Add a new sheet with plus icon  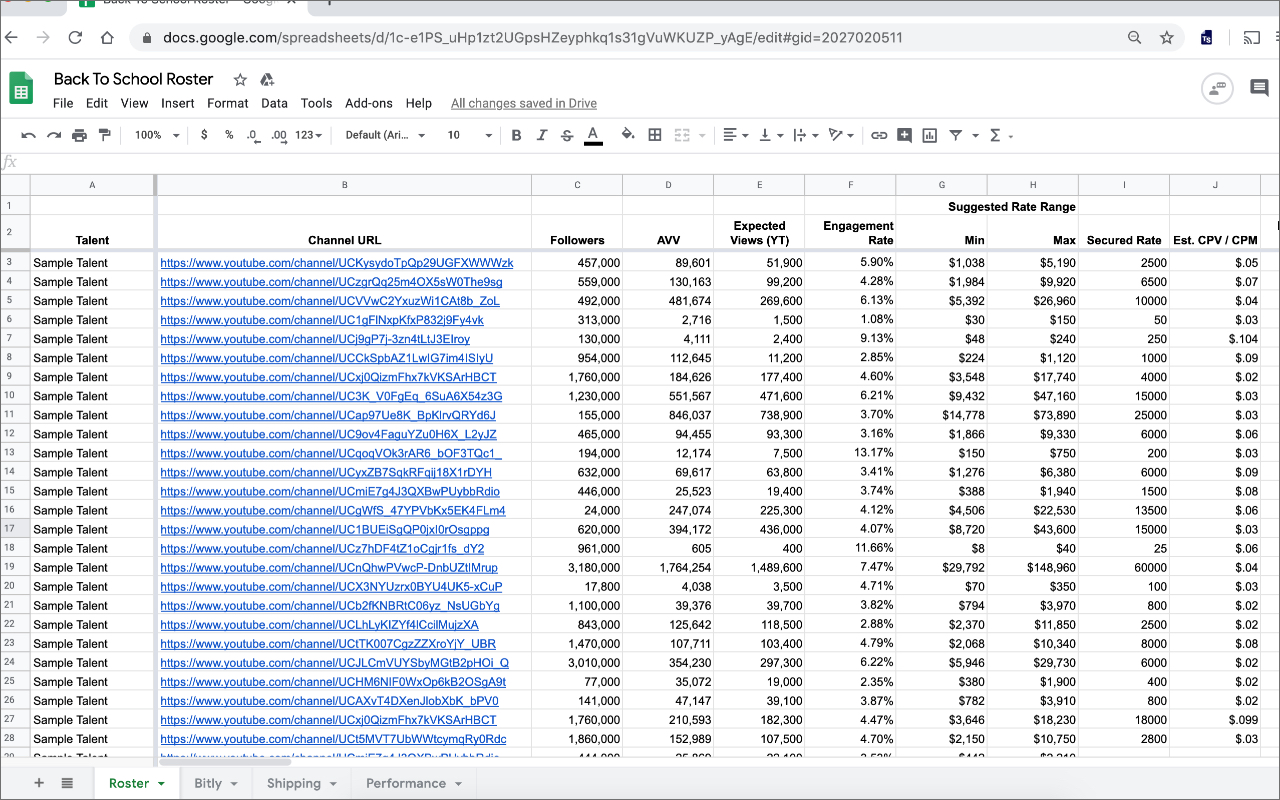point(39,783)
